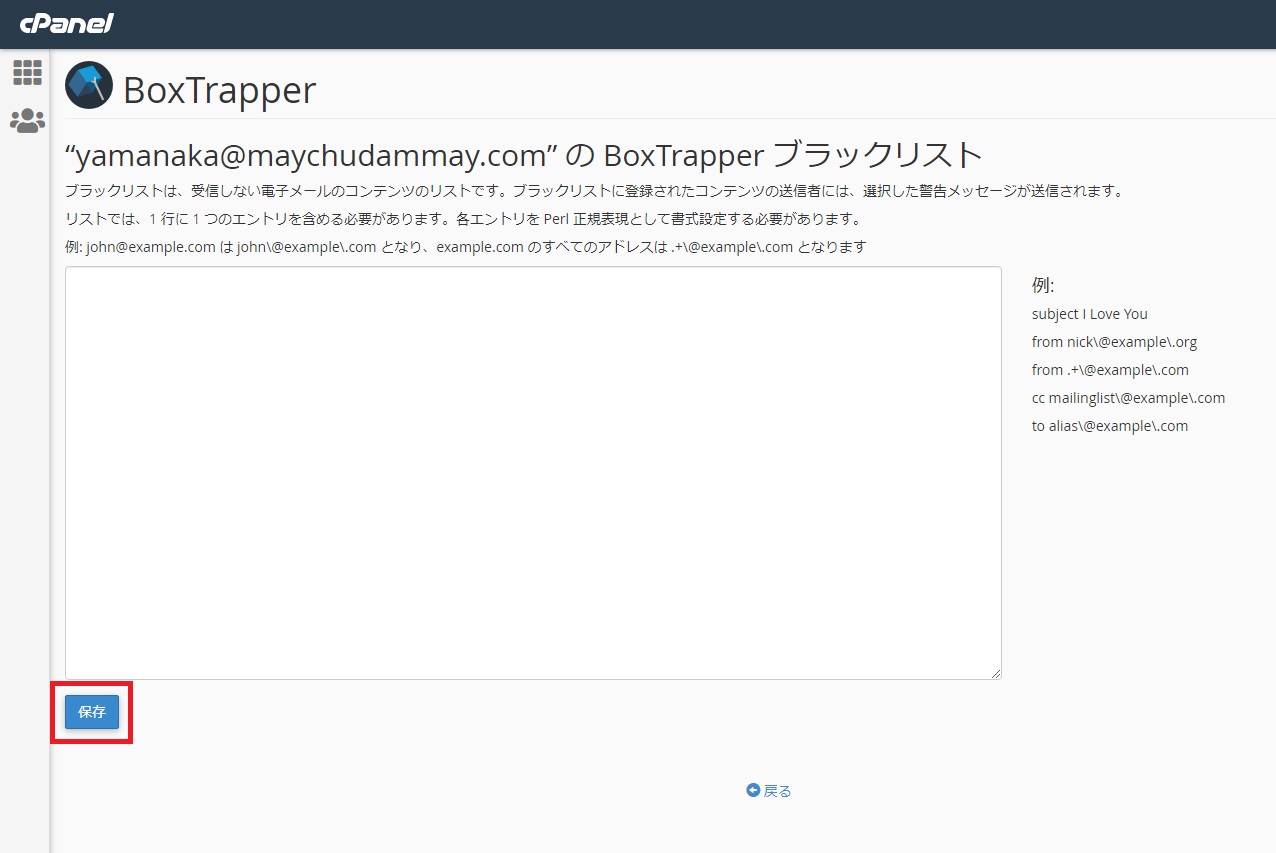Screen dimensions: 1276x853
Task: Click the '例:' heading above the examples
Action: pyautogui.click(x=1043, y=286)
